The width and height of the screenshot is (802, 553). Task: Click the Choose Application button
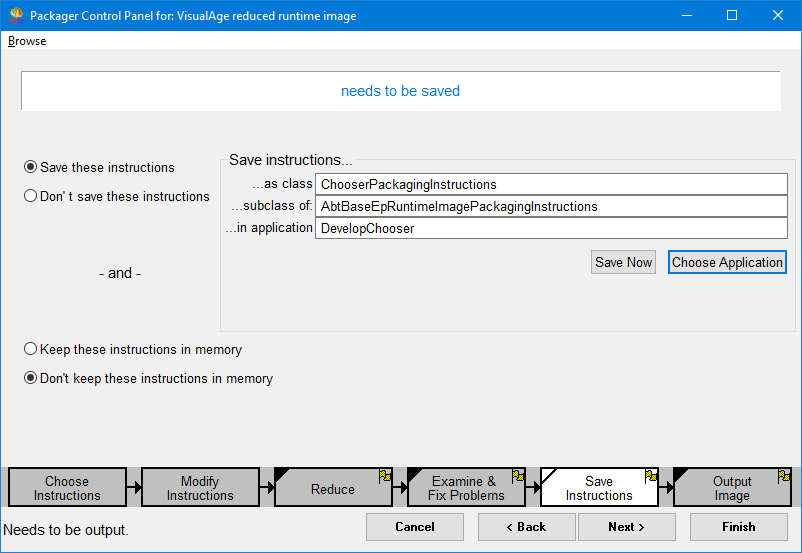point(727,262)
